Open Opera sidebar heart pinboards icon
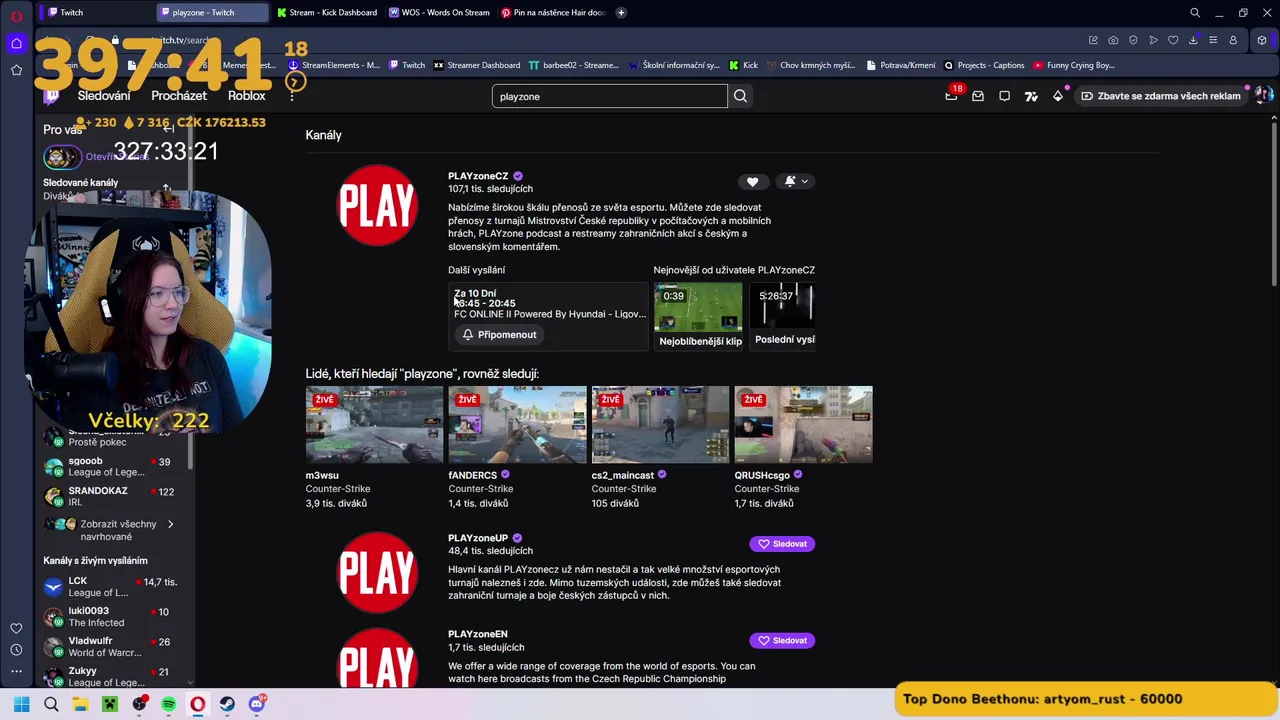Screen dimensions: 1280x720 16,628
